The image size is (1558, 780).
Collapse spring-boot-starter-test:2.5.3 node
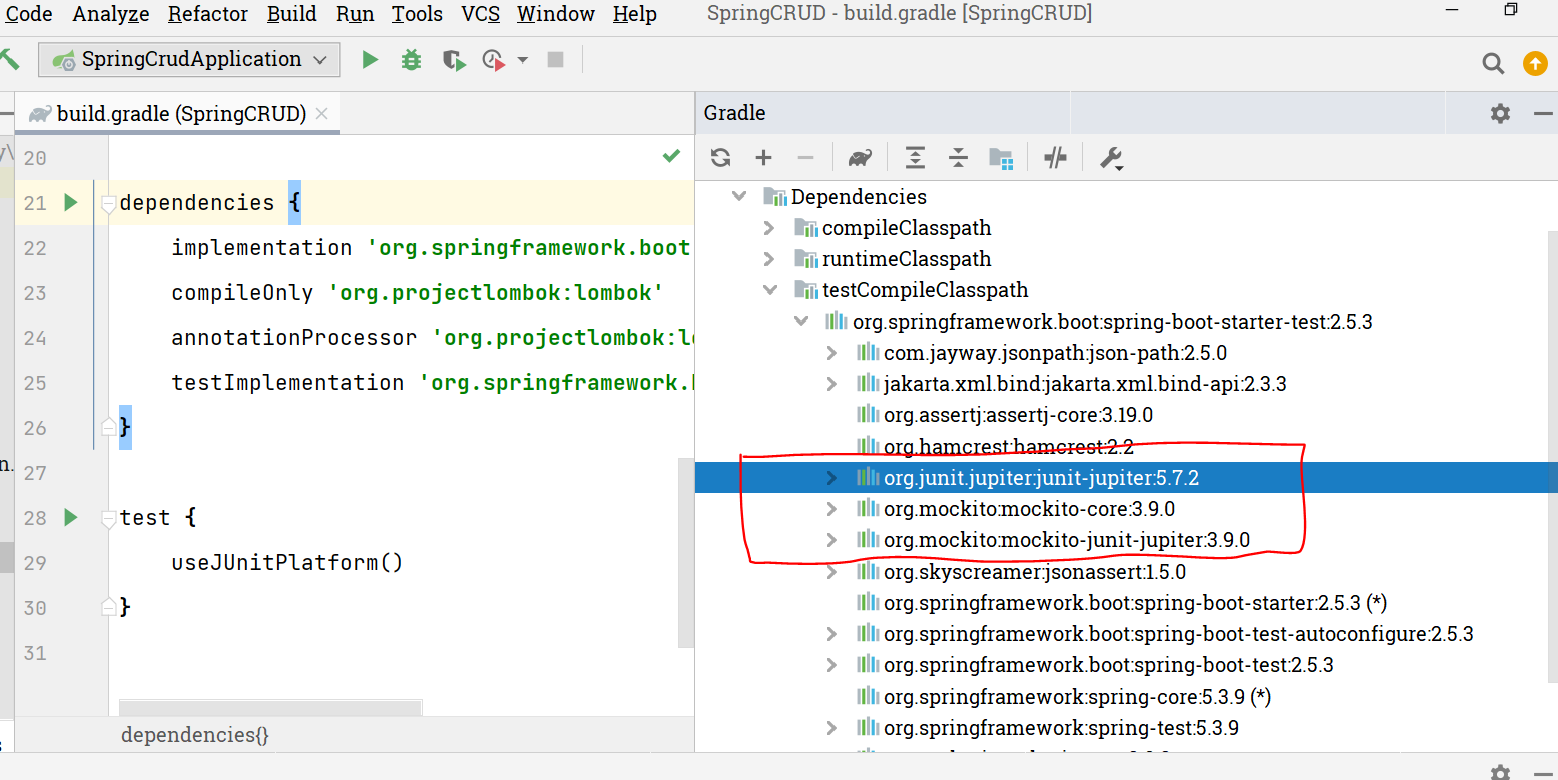[801, 322]
